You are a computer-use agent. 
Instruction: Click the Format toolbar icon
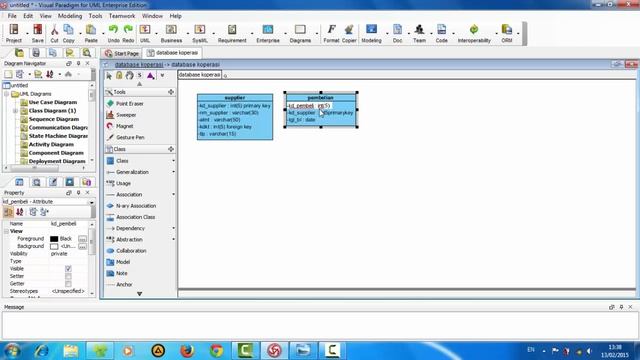pyautogui.click(x=331, y=33)
